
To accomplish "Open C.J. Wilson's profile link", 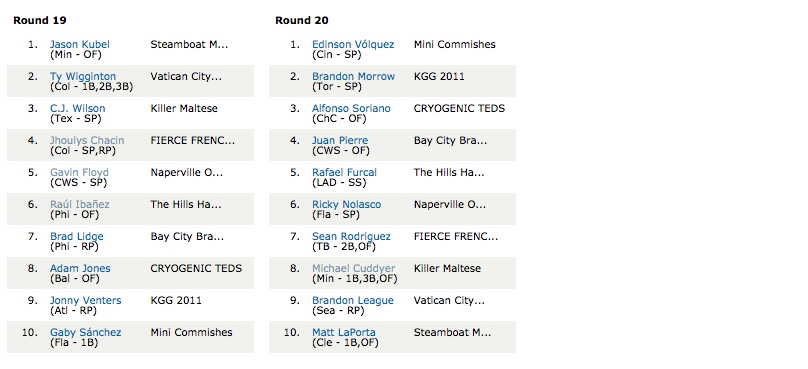I will point(77,108).
